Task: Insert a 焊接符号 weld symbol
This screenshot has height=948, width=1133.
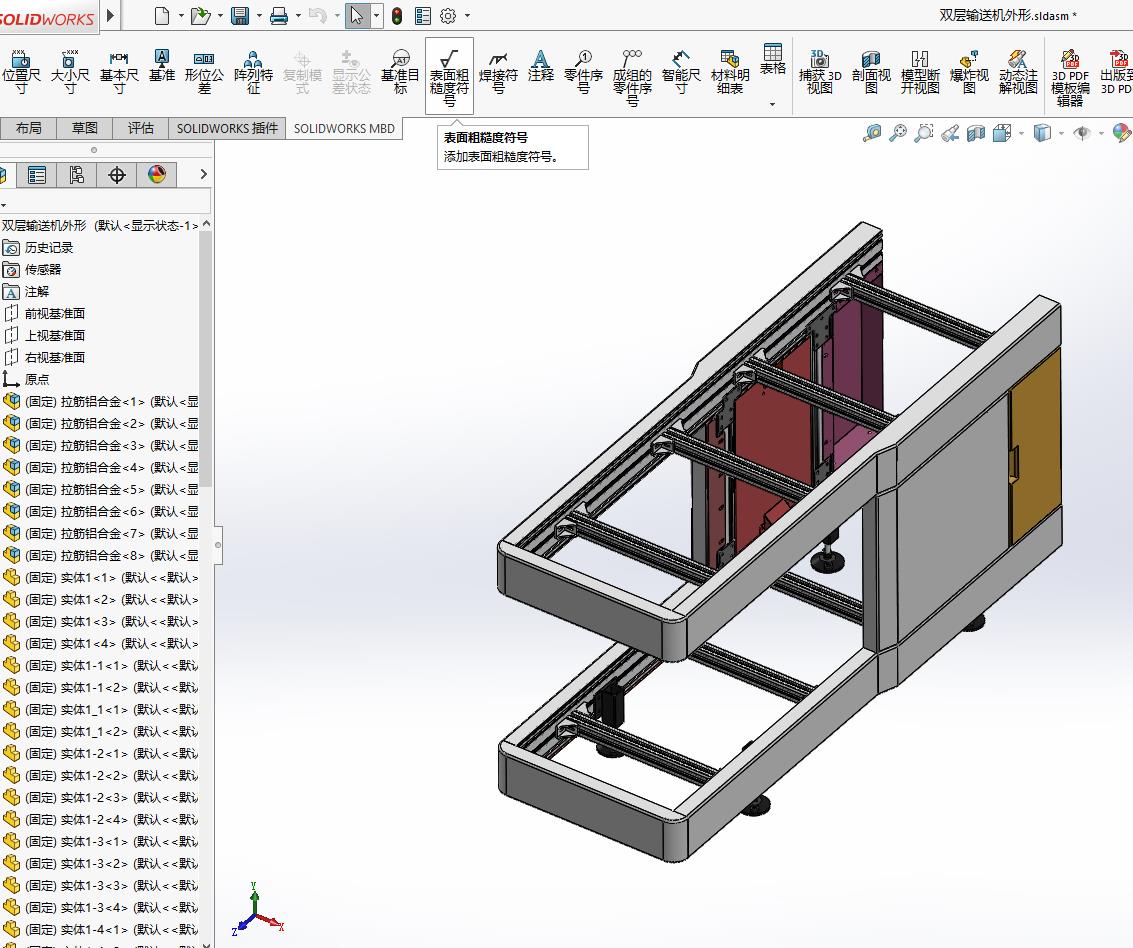Action: [499, 72]
